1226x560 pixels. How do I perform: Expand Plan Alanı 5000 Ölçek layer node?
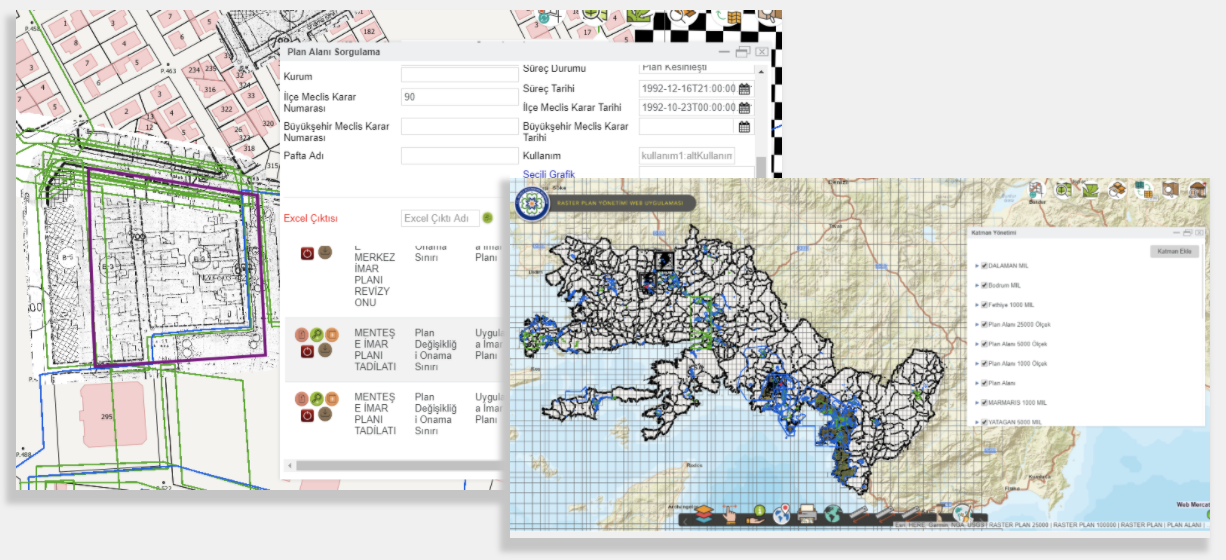point(977,344)
